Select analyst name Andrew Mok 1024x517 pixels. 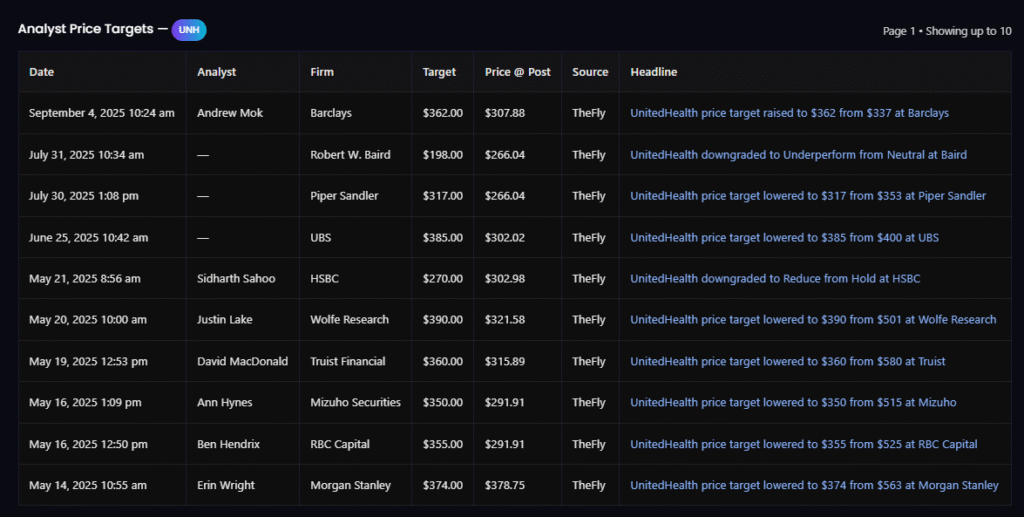(231, 113)
